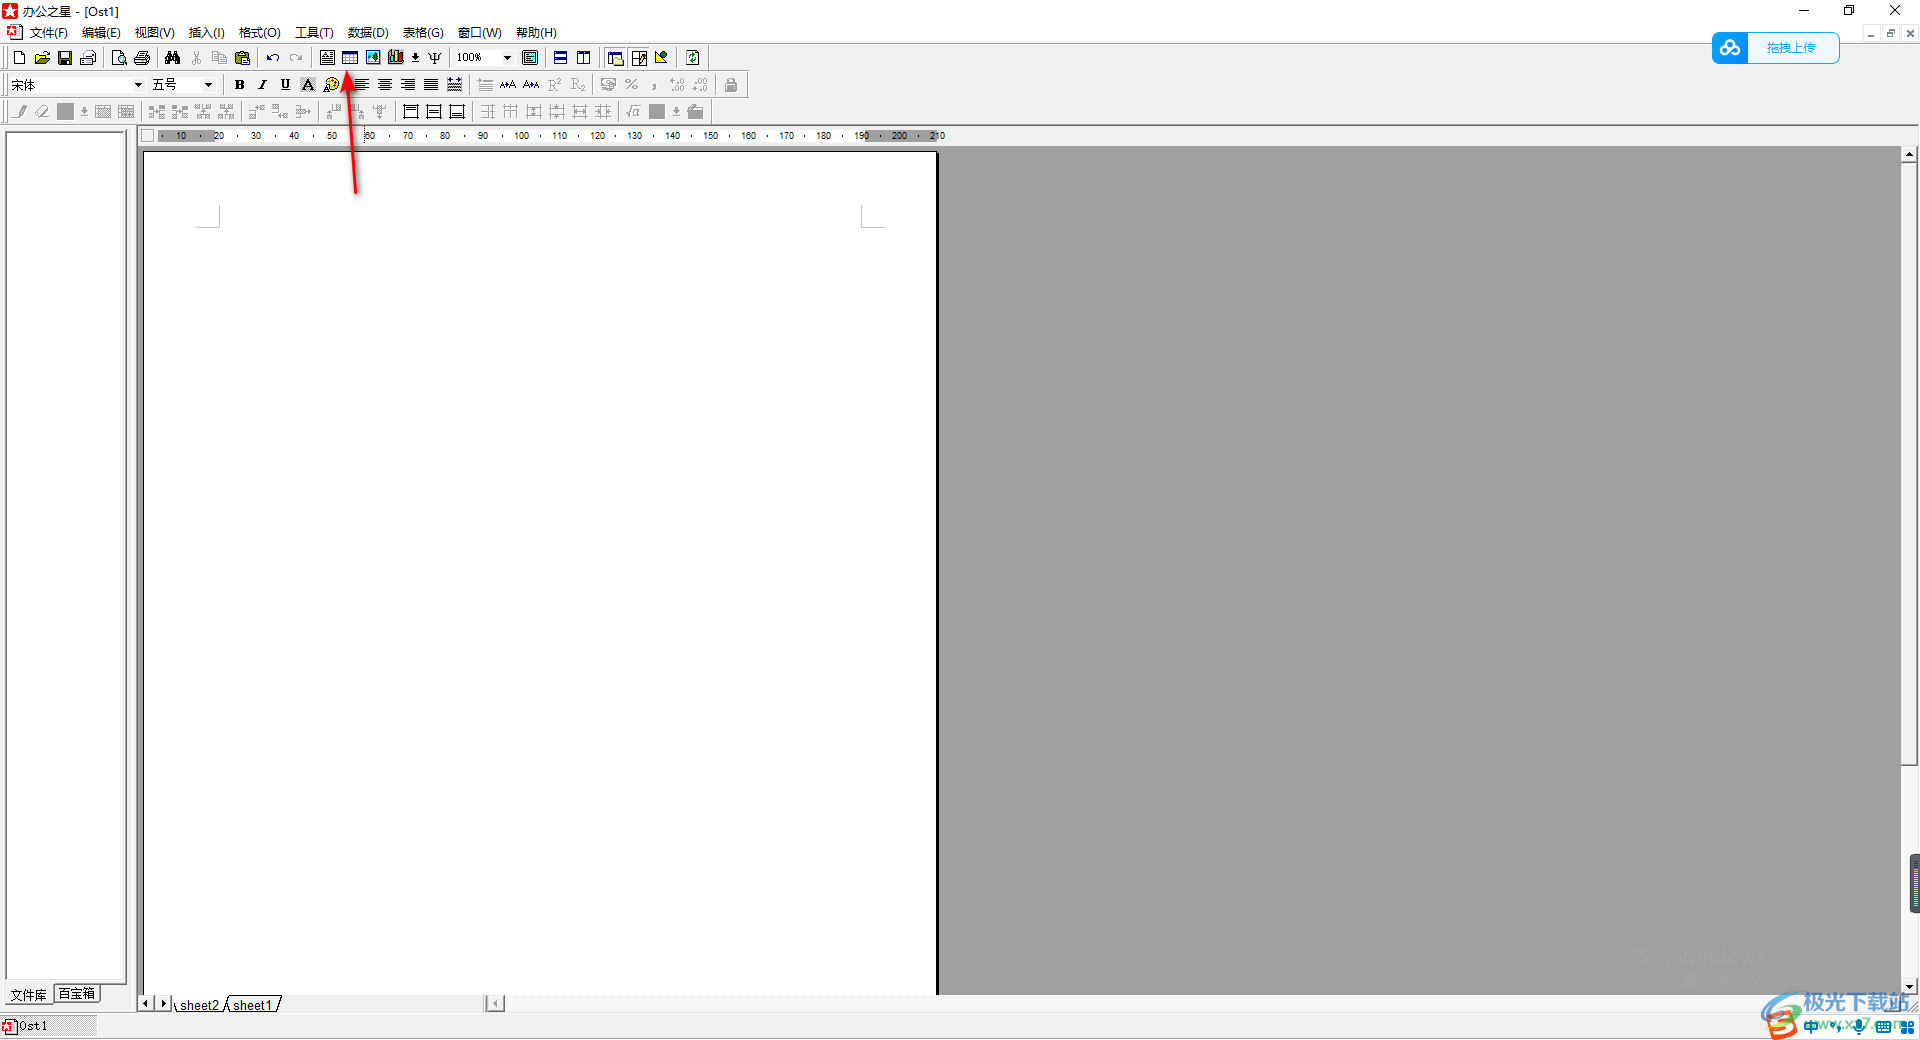Image resolution: width=1920 pixels, height=1040 pixels.
Task: Click the line spacing icon
Action: (x=485, y=85)
